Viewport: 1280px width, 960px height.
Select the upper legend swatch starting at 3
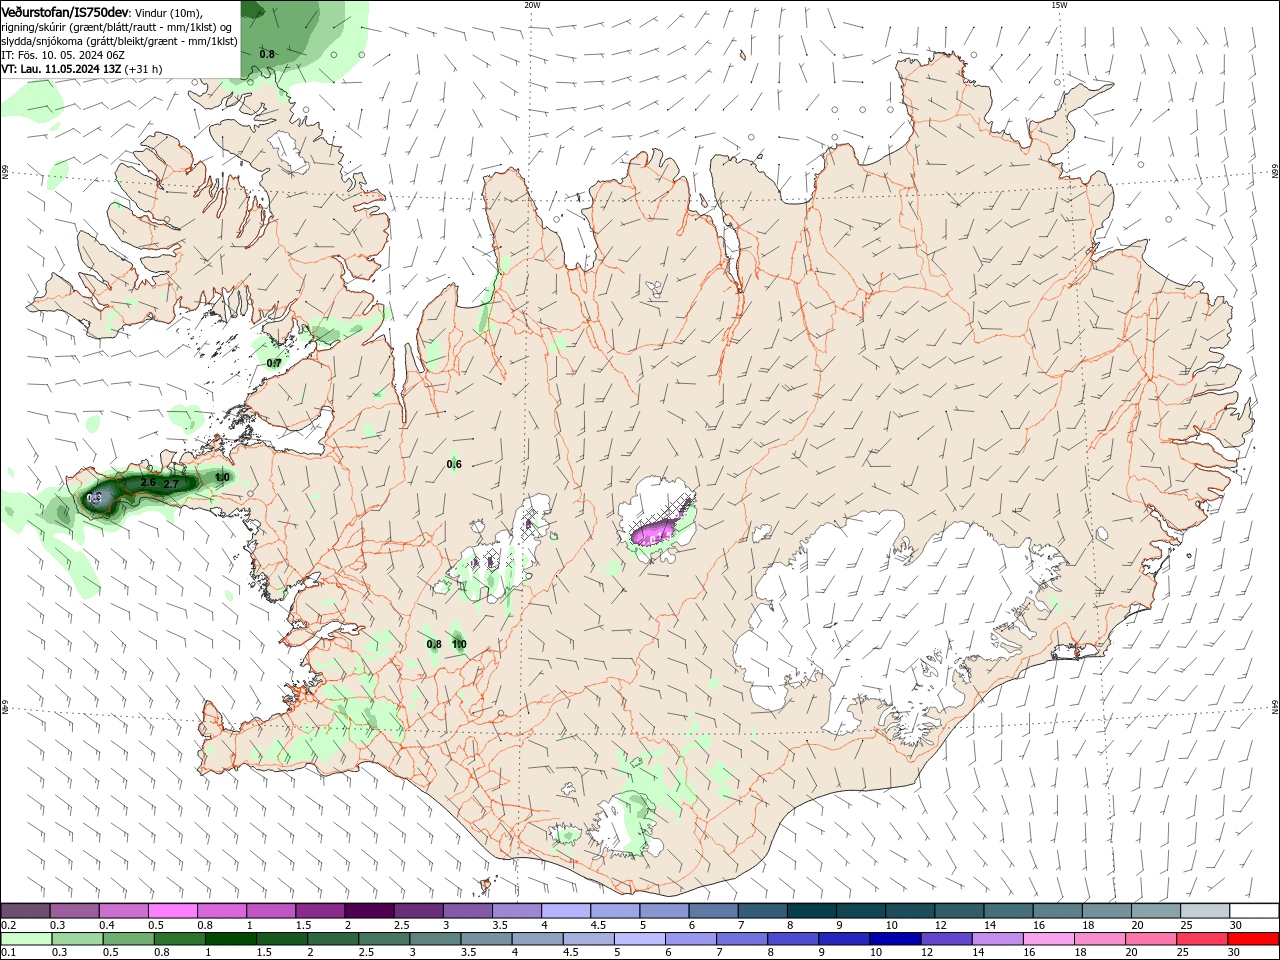[x=467, y=910]
